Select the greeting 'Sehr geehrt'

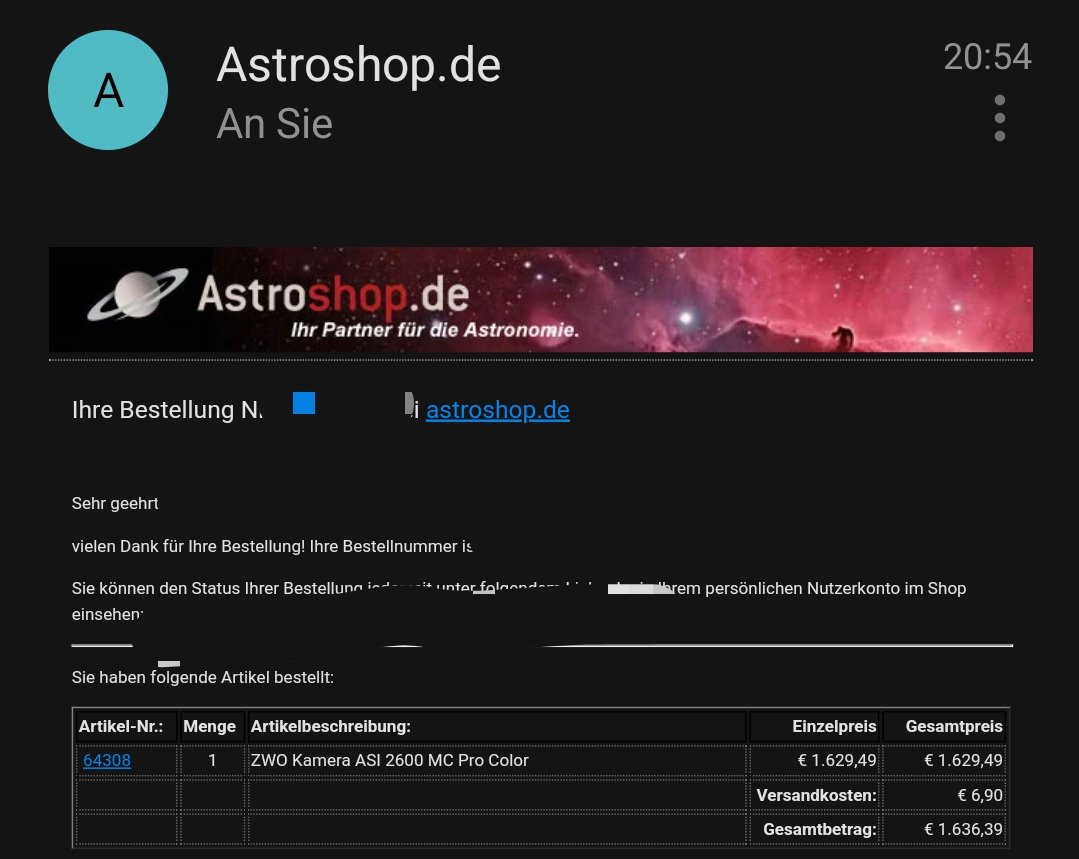115,503
